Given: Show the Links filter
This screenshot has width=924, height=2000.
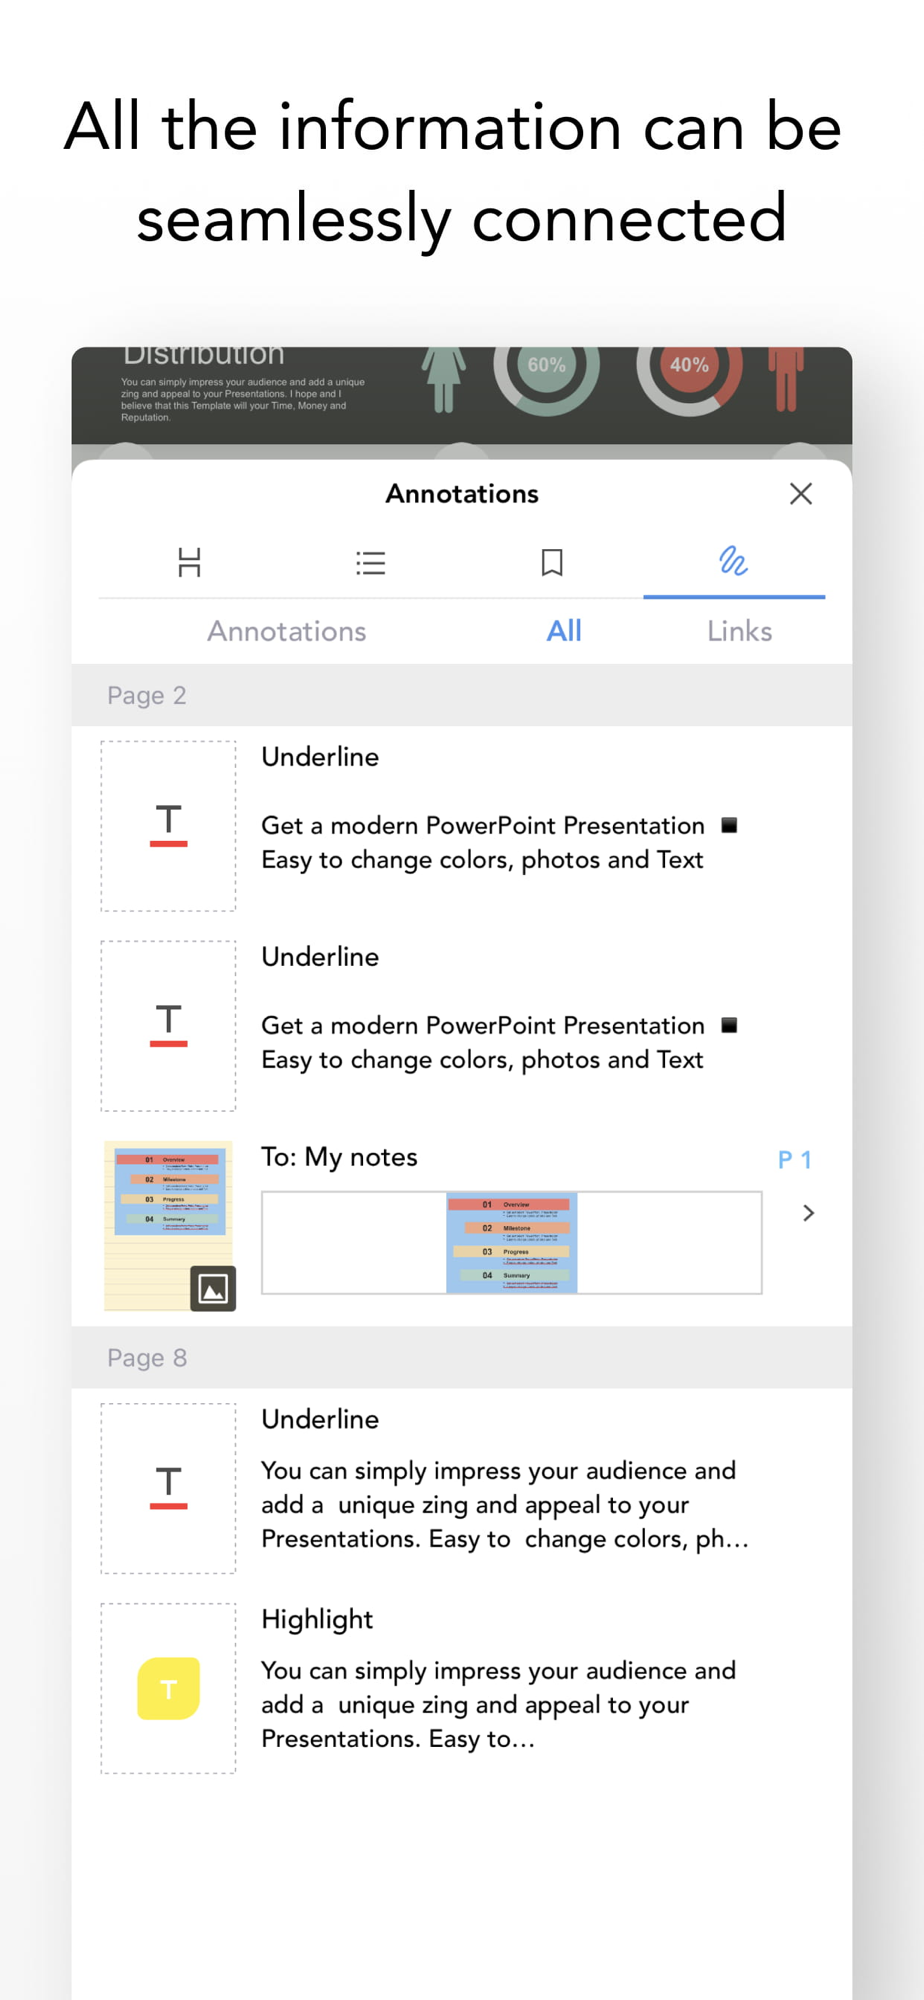Looking at the screenshot, I should [739, 631].
